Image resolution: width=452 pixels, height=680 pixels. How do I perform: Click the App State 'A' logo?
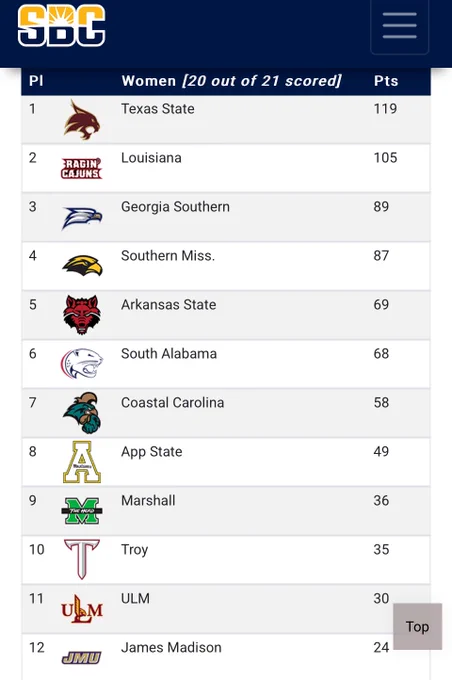(82, 462)
